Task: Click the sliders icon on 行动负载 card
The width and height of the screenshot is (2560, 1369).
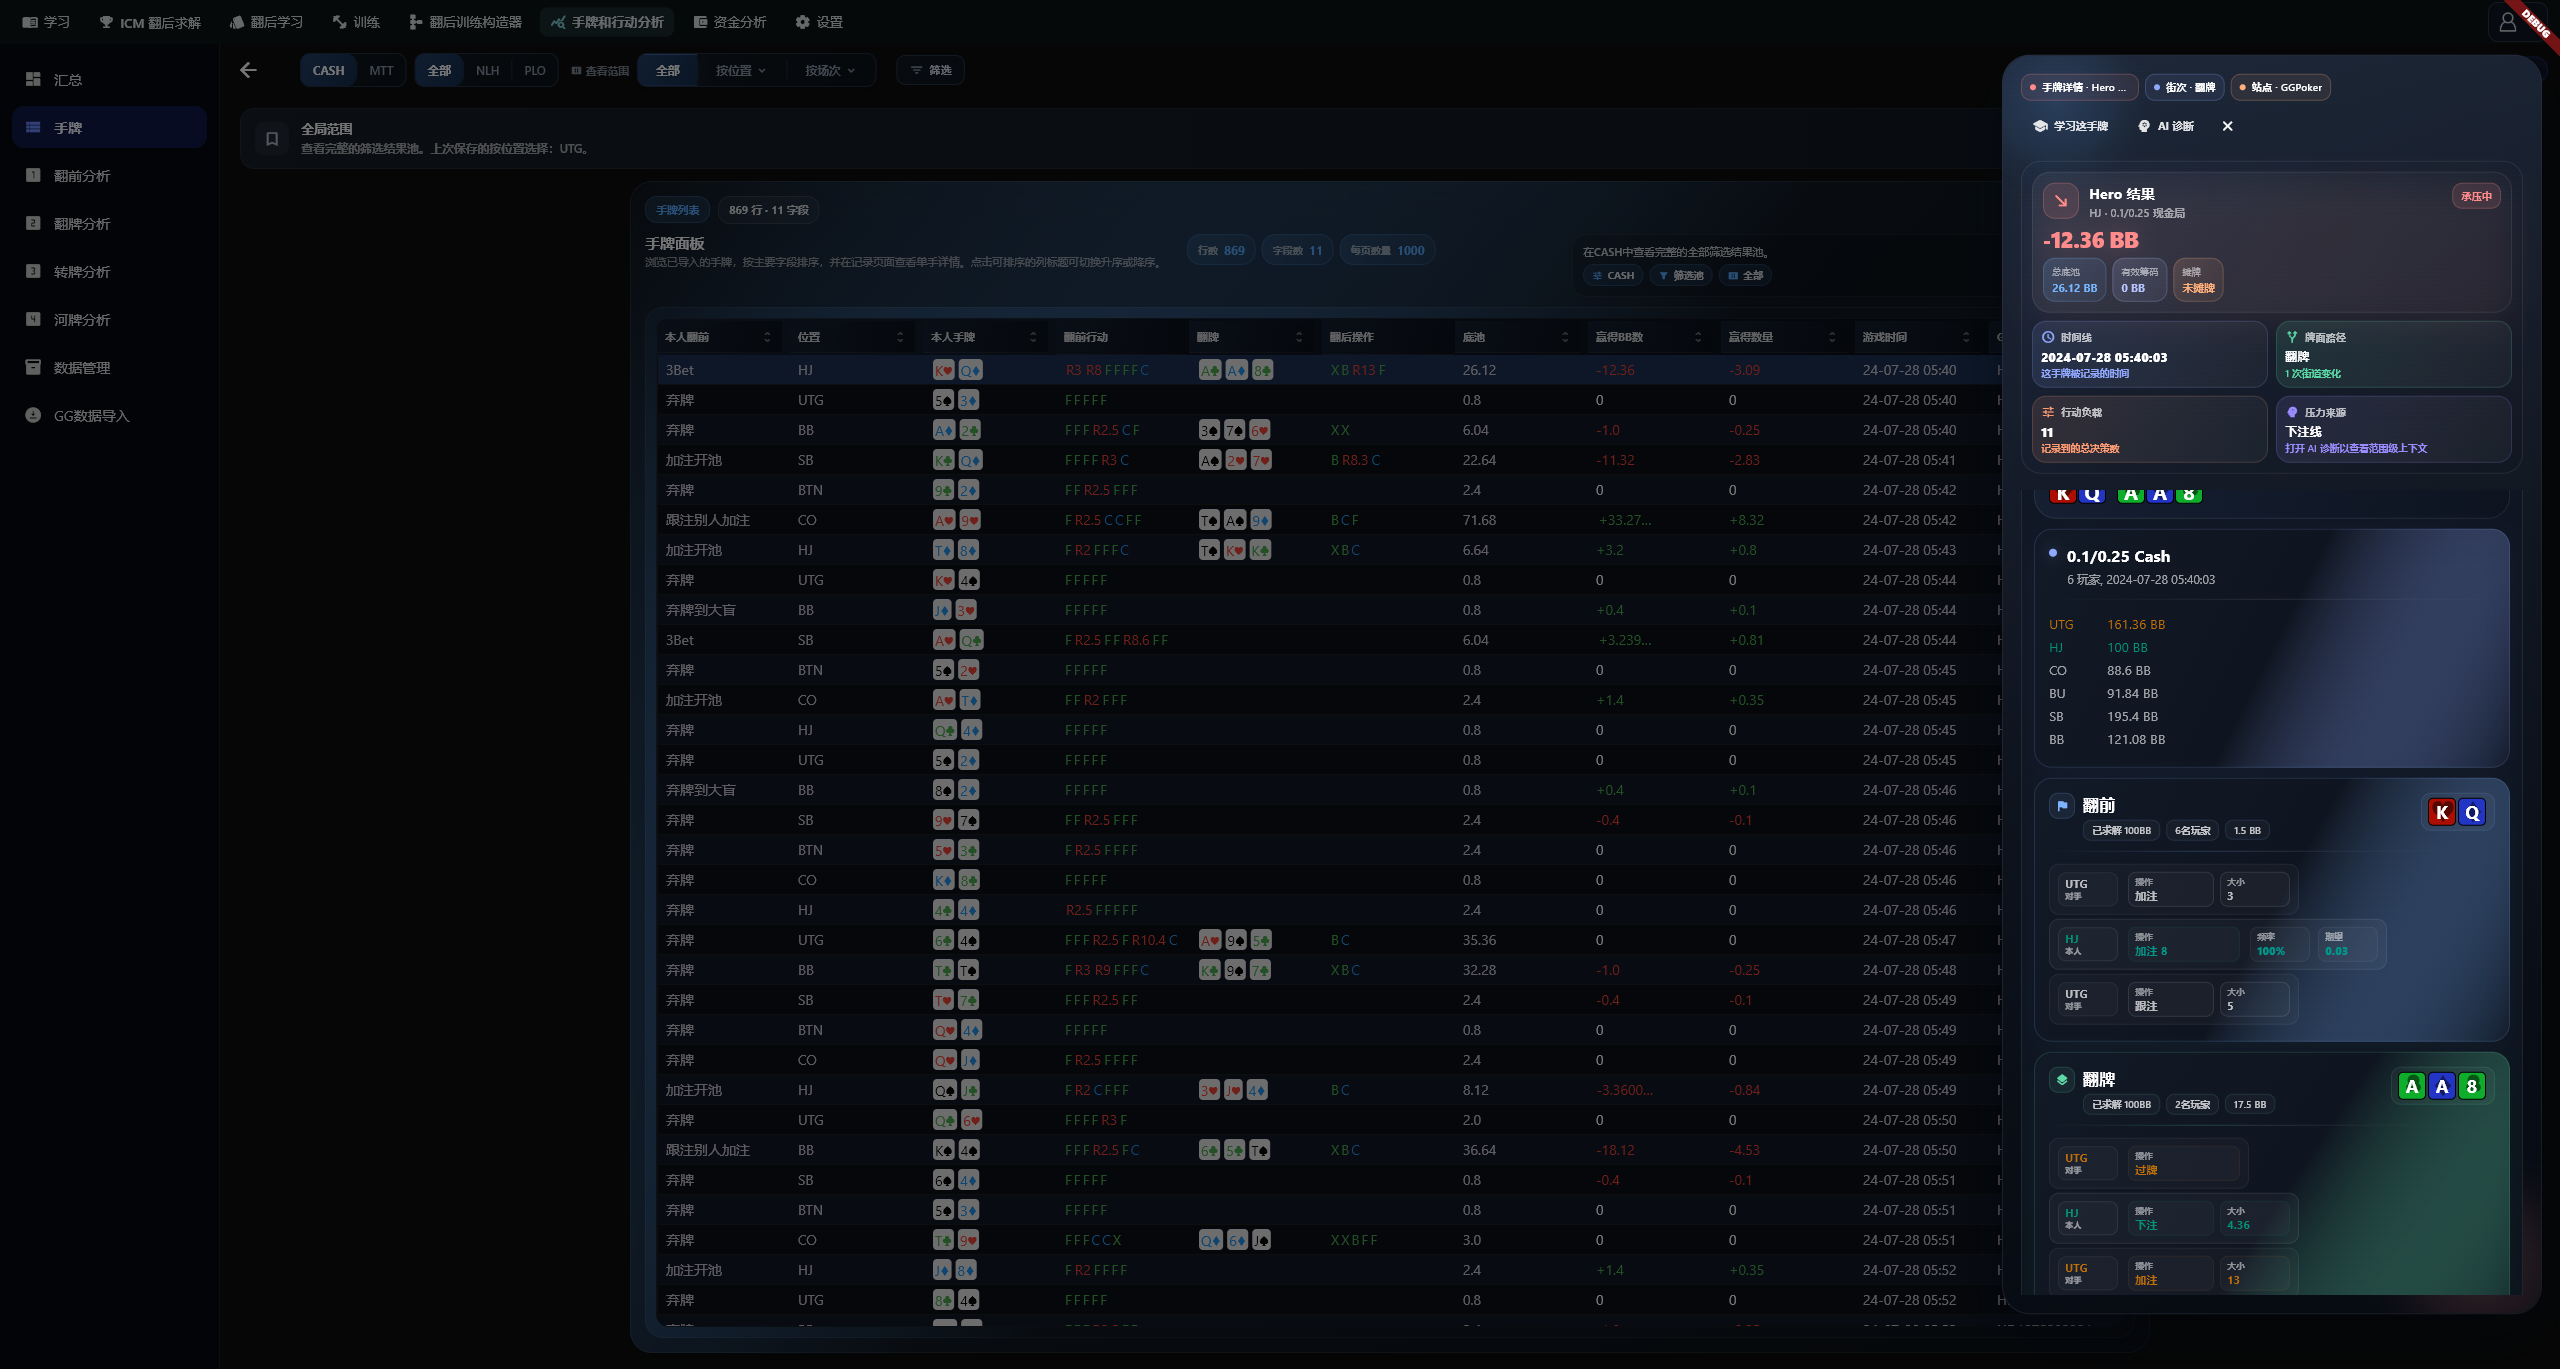Action: tap(2048, 412)
